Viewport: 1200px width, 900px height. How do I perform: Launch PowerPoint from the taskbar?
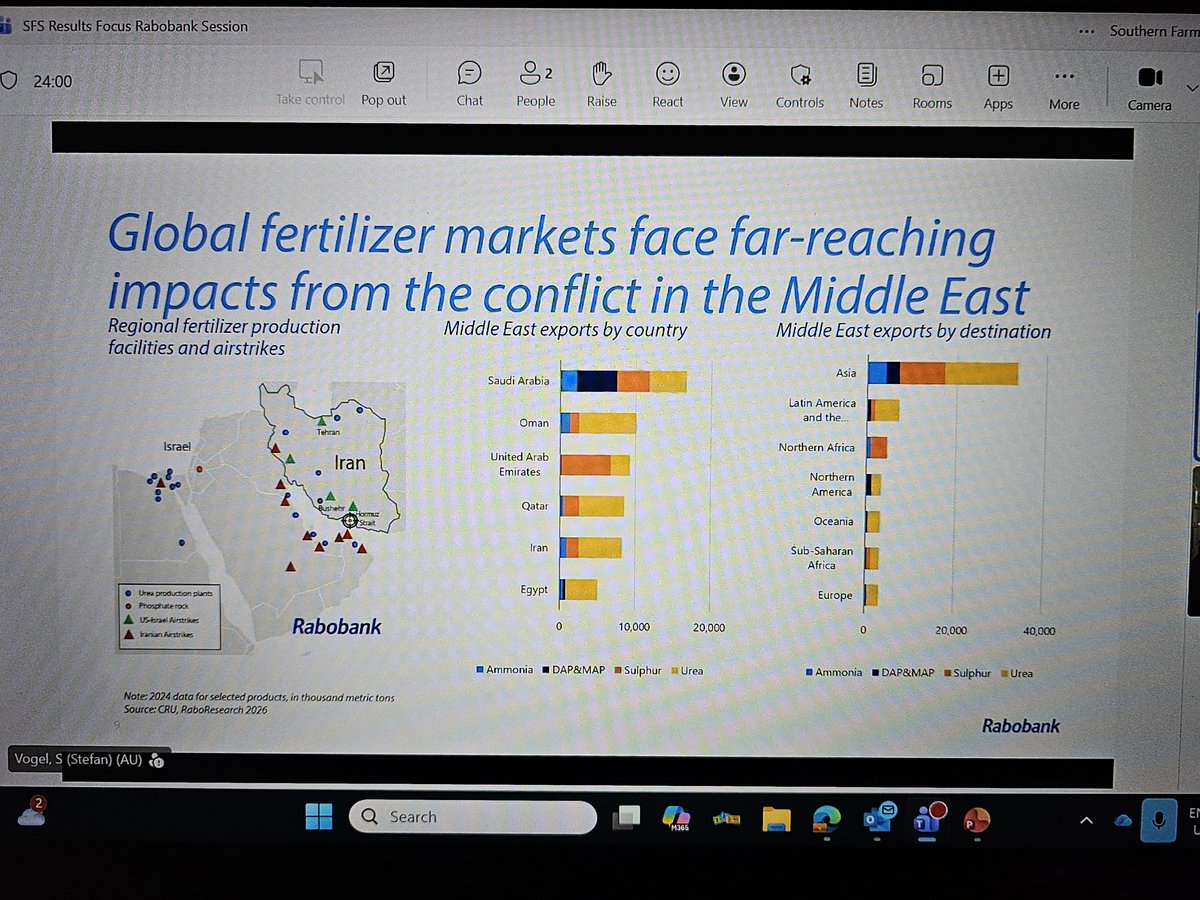(975, 818)
